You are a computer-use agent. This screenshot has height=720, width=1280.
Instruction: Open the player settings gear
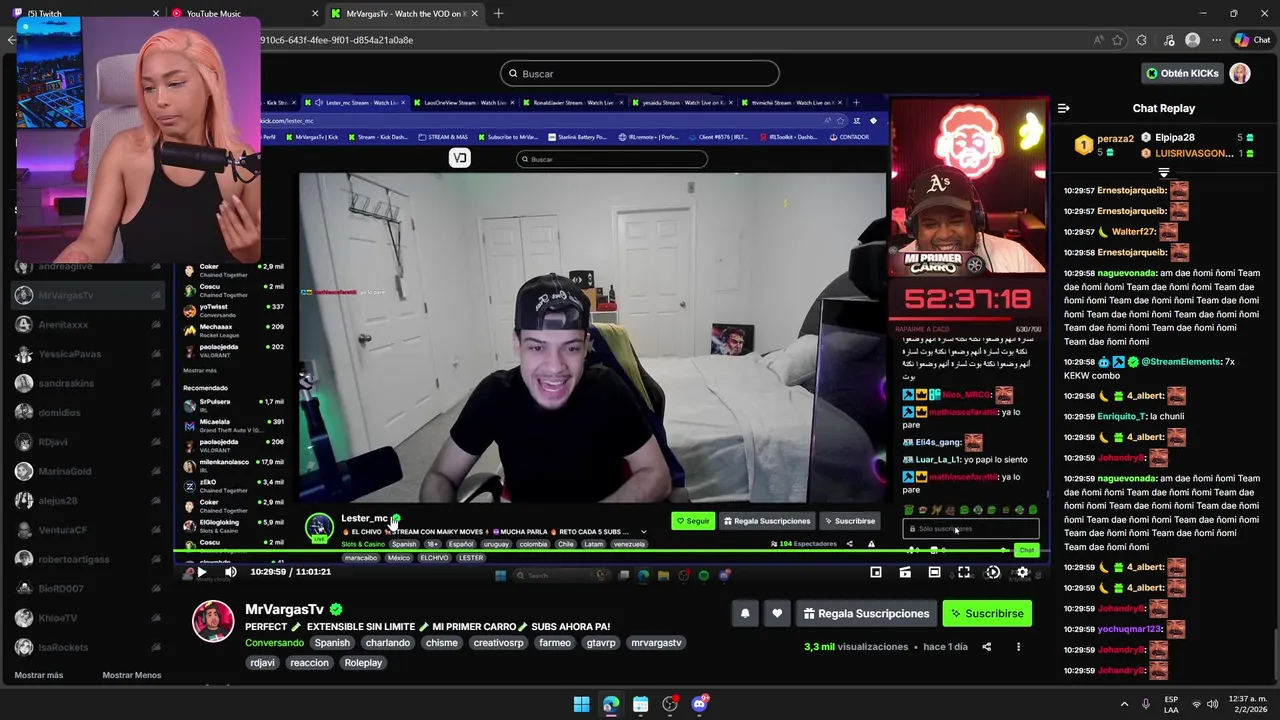1022,572
